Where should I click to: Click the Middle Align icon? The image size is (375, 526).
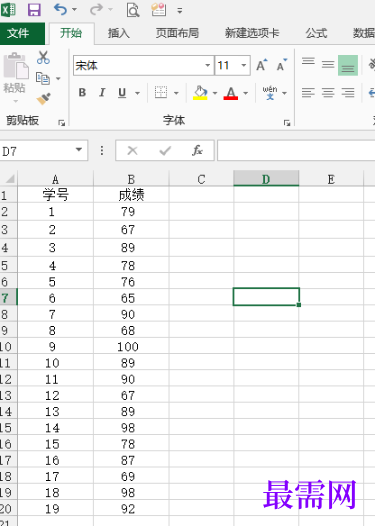pos(328,64)
